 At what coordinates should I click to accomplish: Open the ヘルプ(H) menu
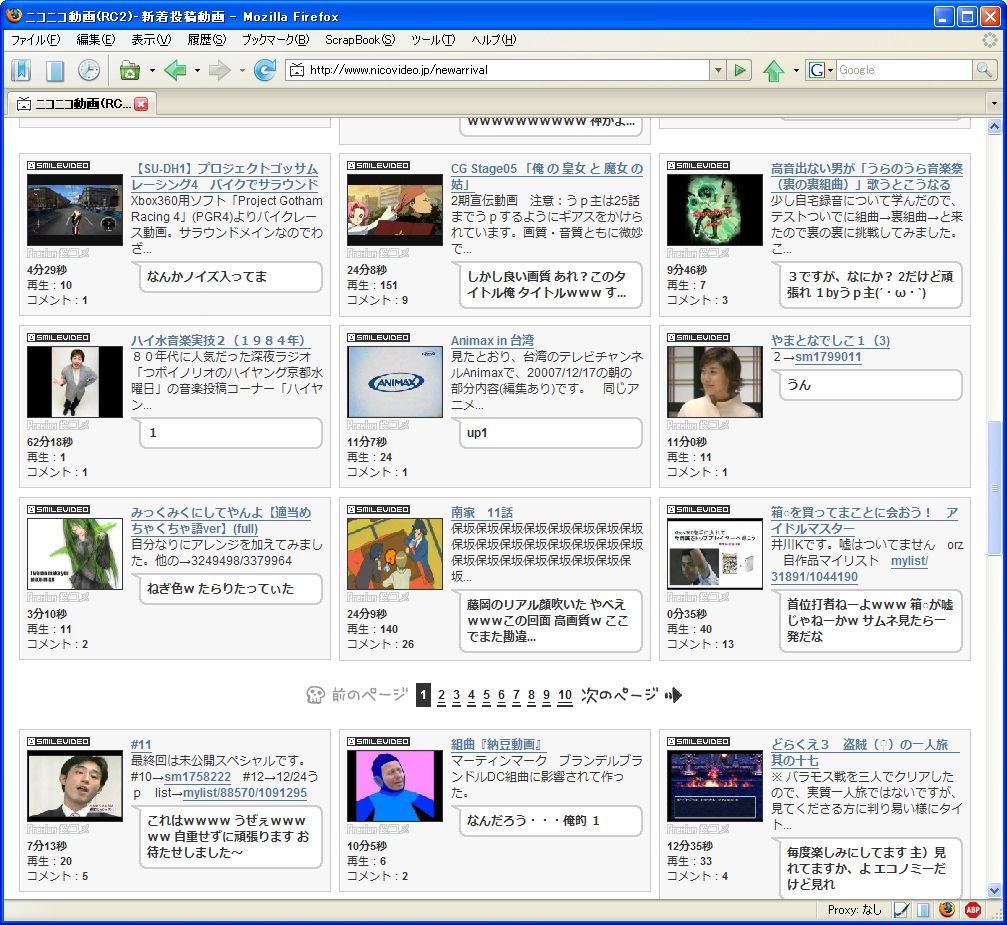[493, 40]
